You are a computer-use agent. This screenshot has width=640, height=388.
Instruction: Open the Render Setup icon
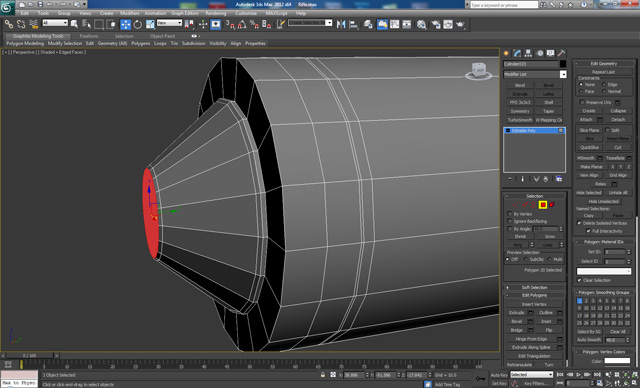[x=436, y=24]
